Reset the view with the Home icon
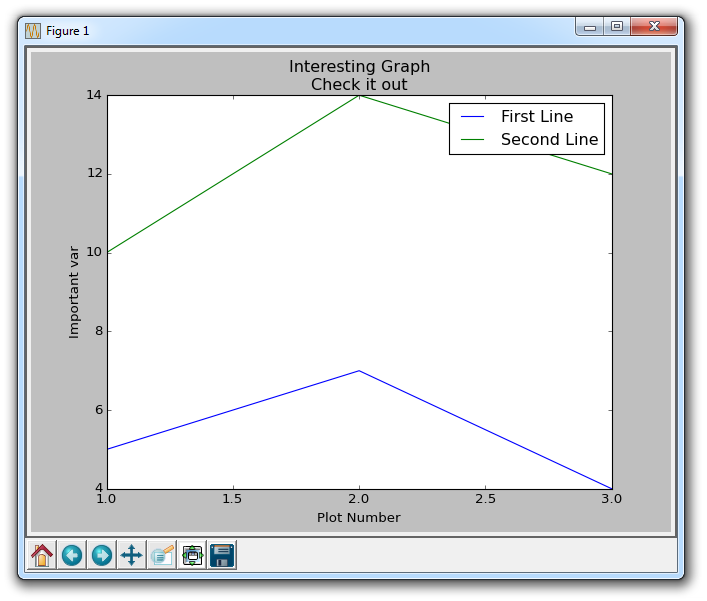Image resolution: width=707 pixels, height=601 pixels. coord(42,555)
